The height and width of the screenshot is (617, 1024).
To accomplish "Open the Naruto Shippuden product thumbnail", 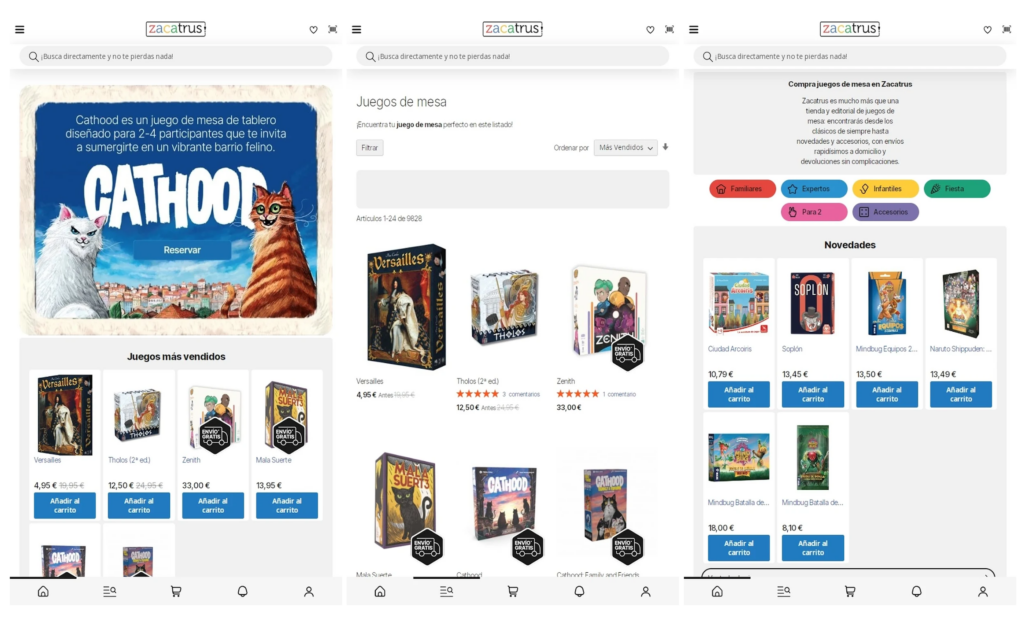I will 961,303.
